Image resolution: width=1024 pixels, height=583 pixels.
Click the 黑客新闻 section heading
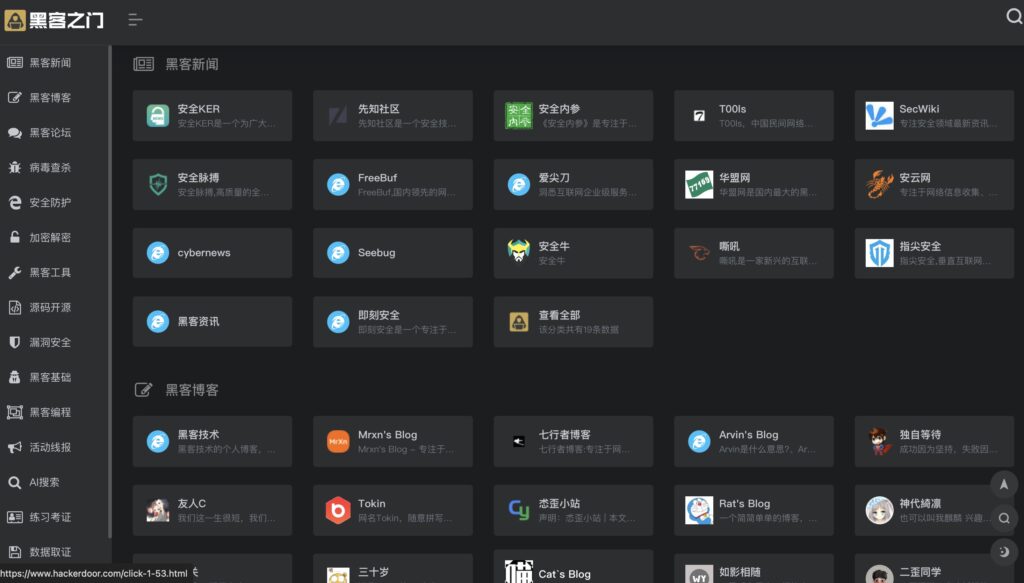tap(191, 64)
